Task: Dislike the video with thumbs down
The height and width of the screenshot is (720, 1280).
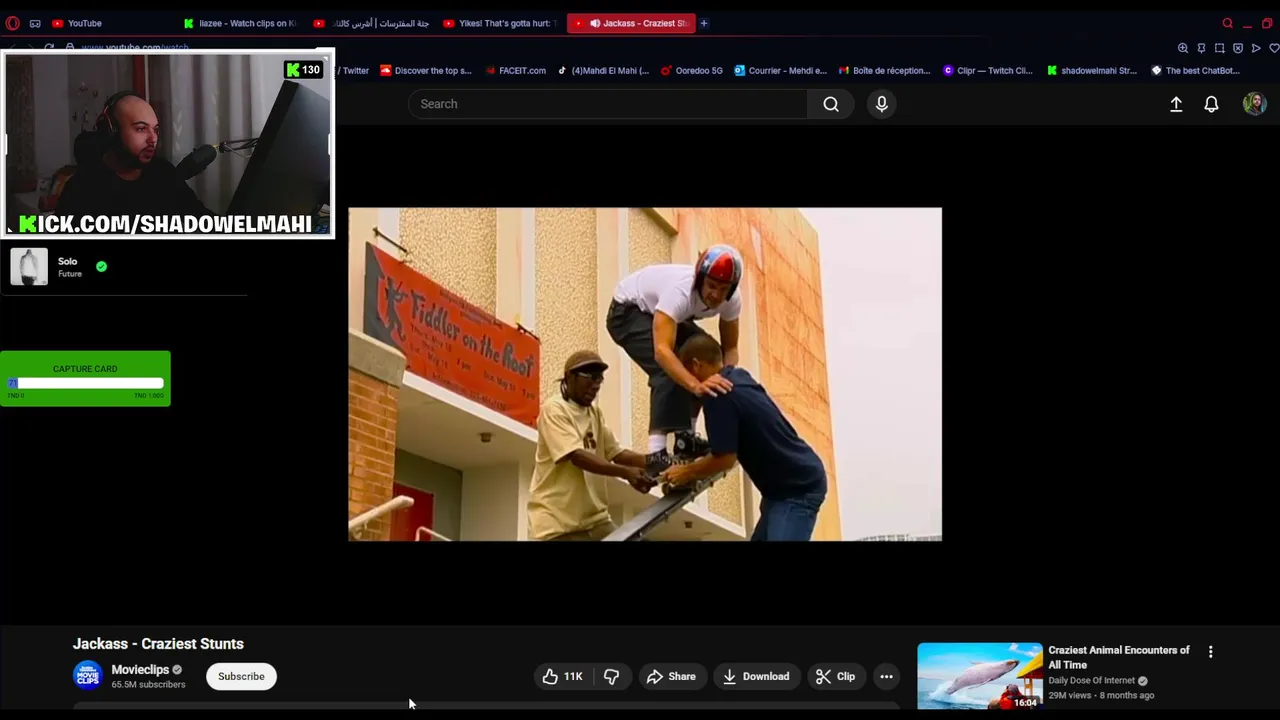Action: (x=611, y=677)
